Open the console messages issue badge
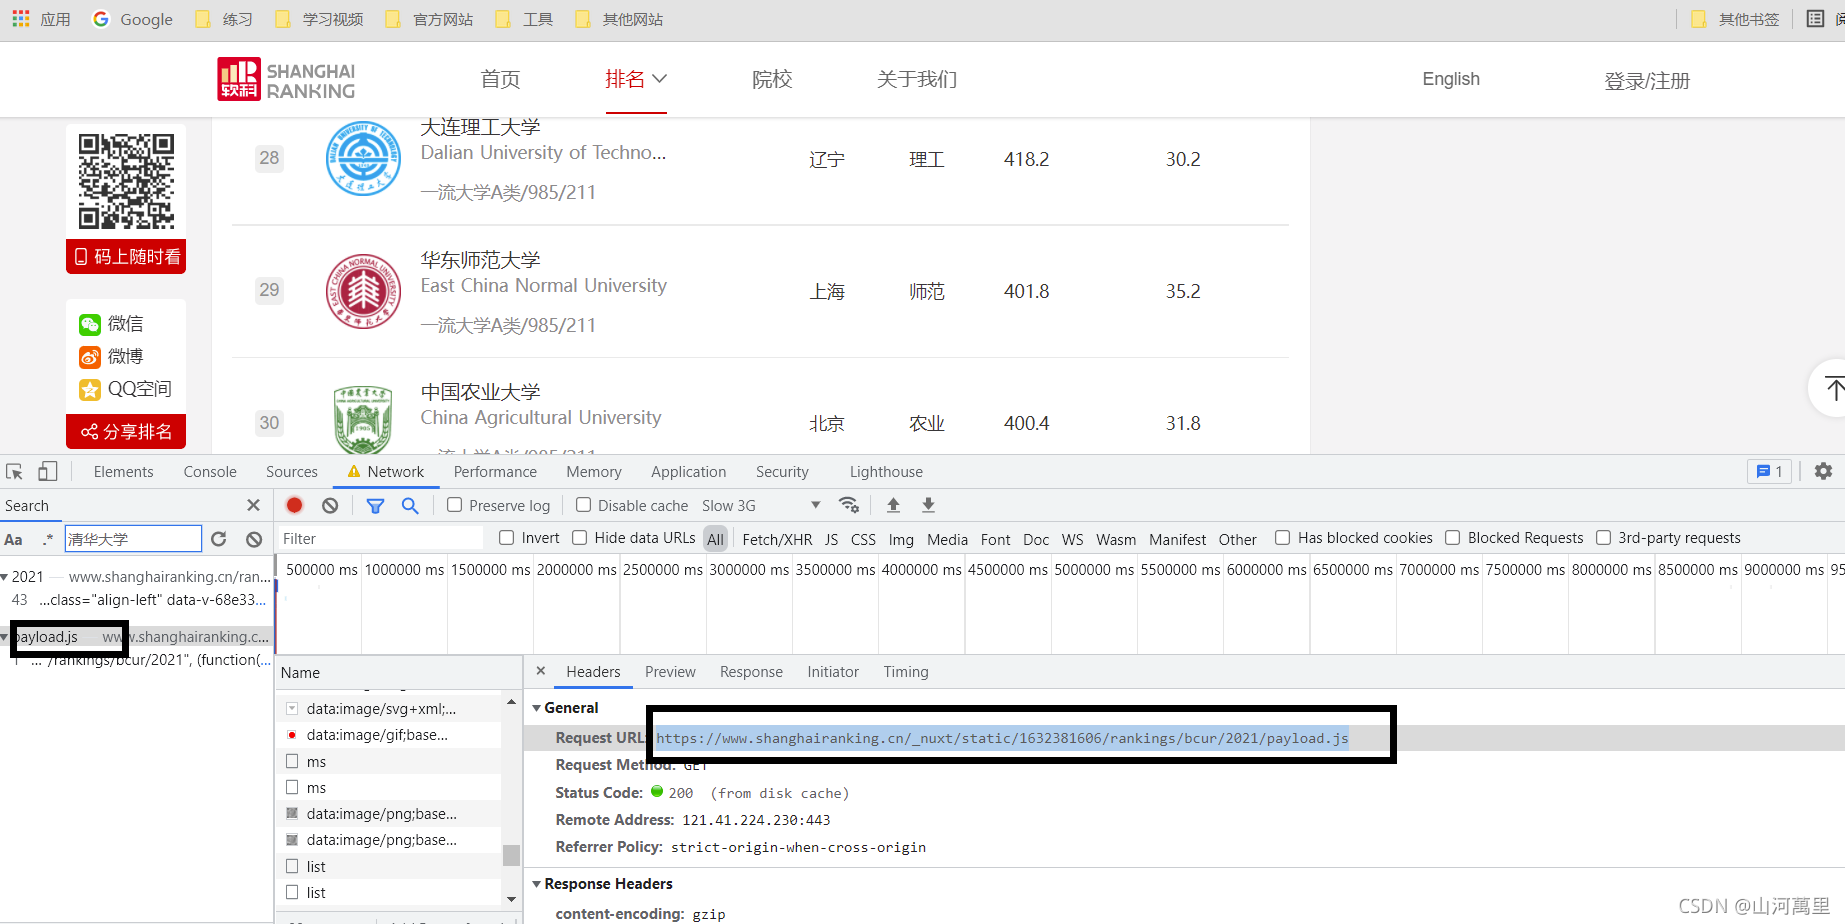The width and height of the screenshot is (1845, 924). tap(1769, 471)
